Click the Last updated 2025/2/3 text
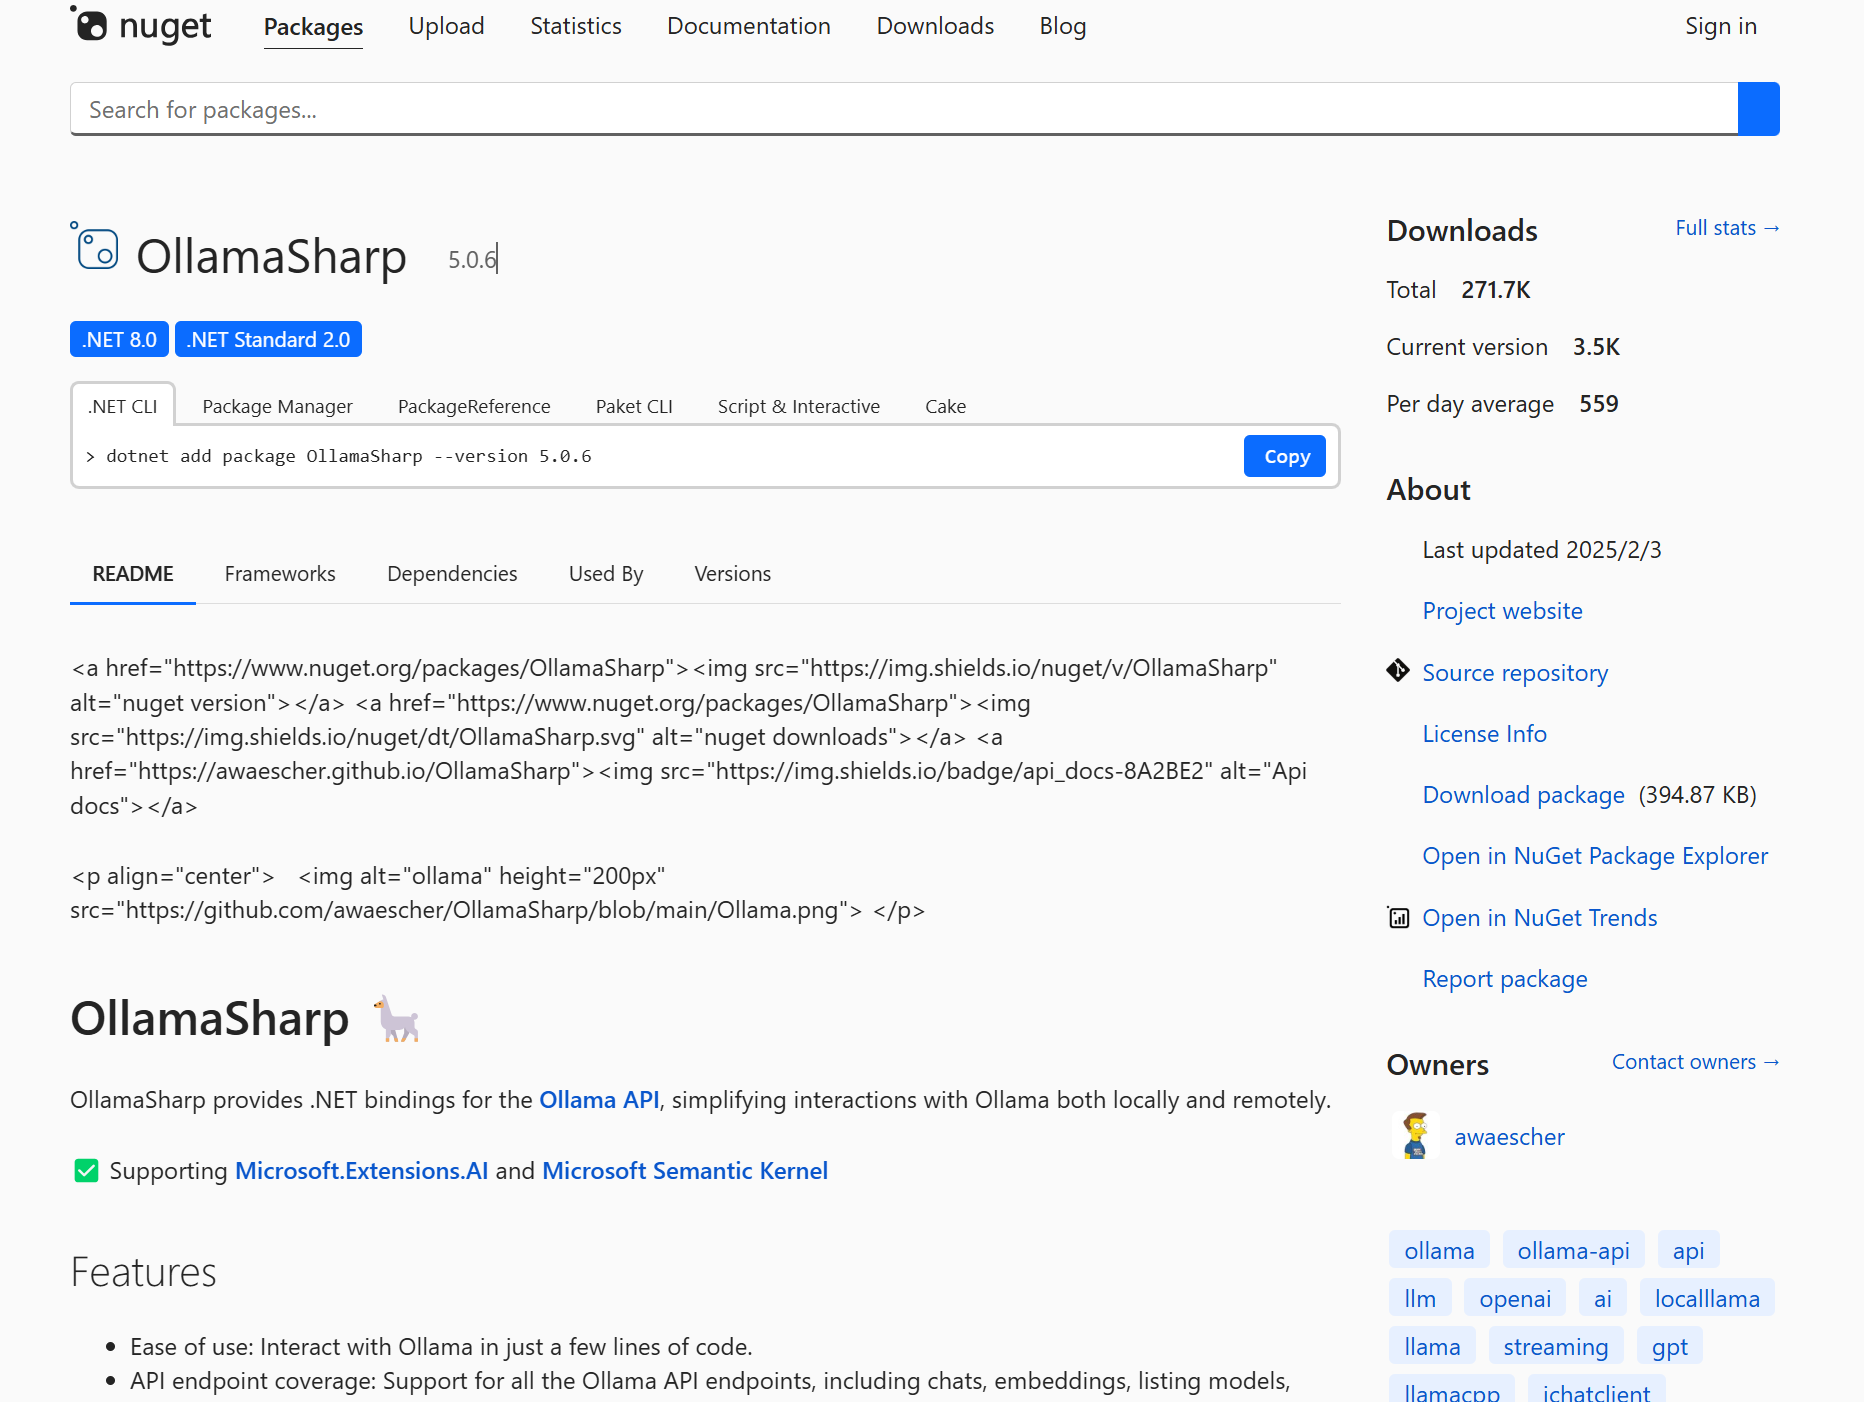The width and height of the screenshot is (1864, 1402). pyautogui.click(x=1542, y=550)
